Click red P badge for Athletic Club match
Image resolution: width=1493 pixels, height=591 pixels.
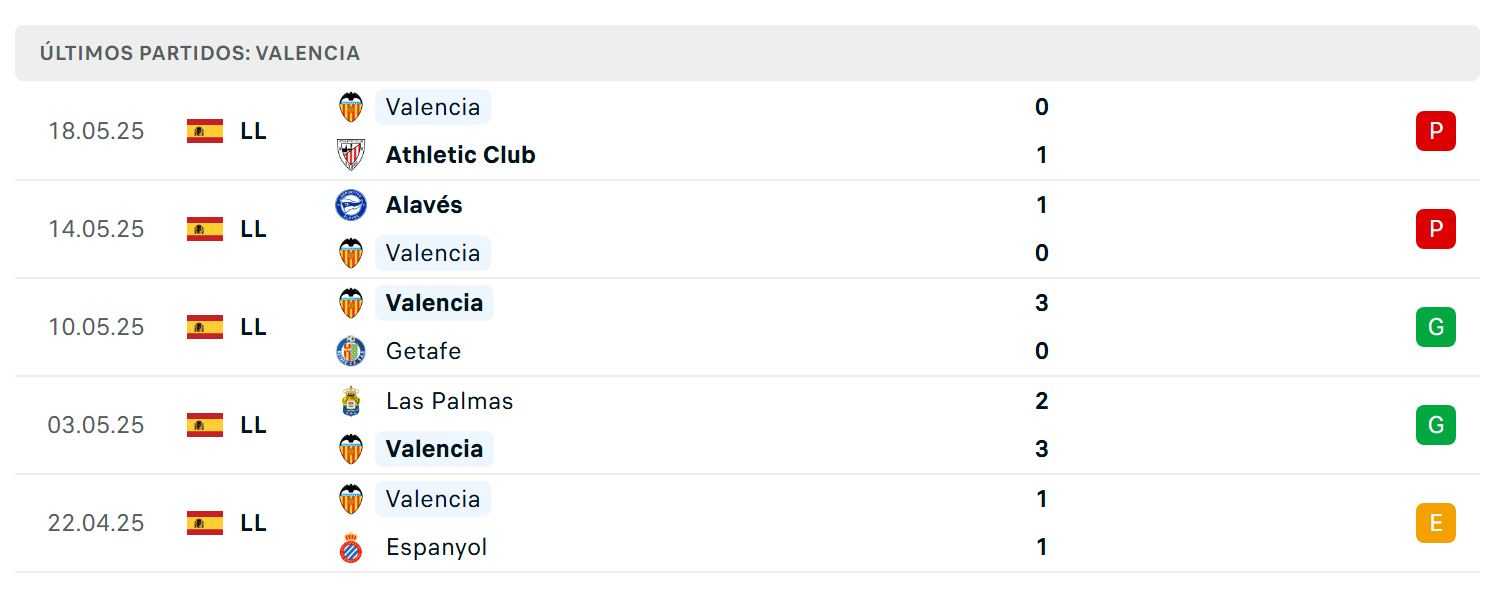(x=1436, y=131)
